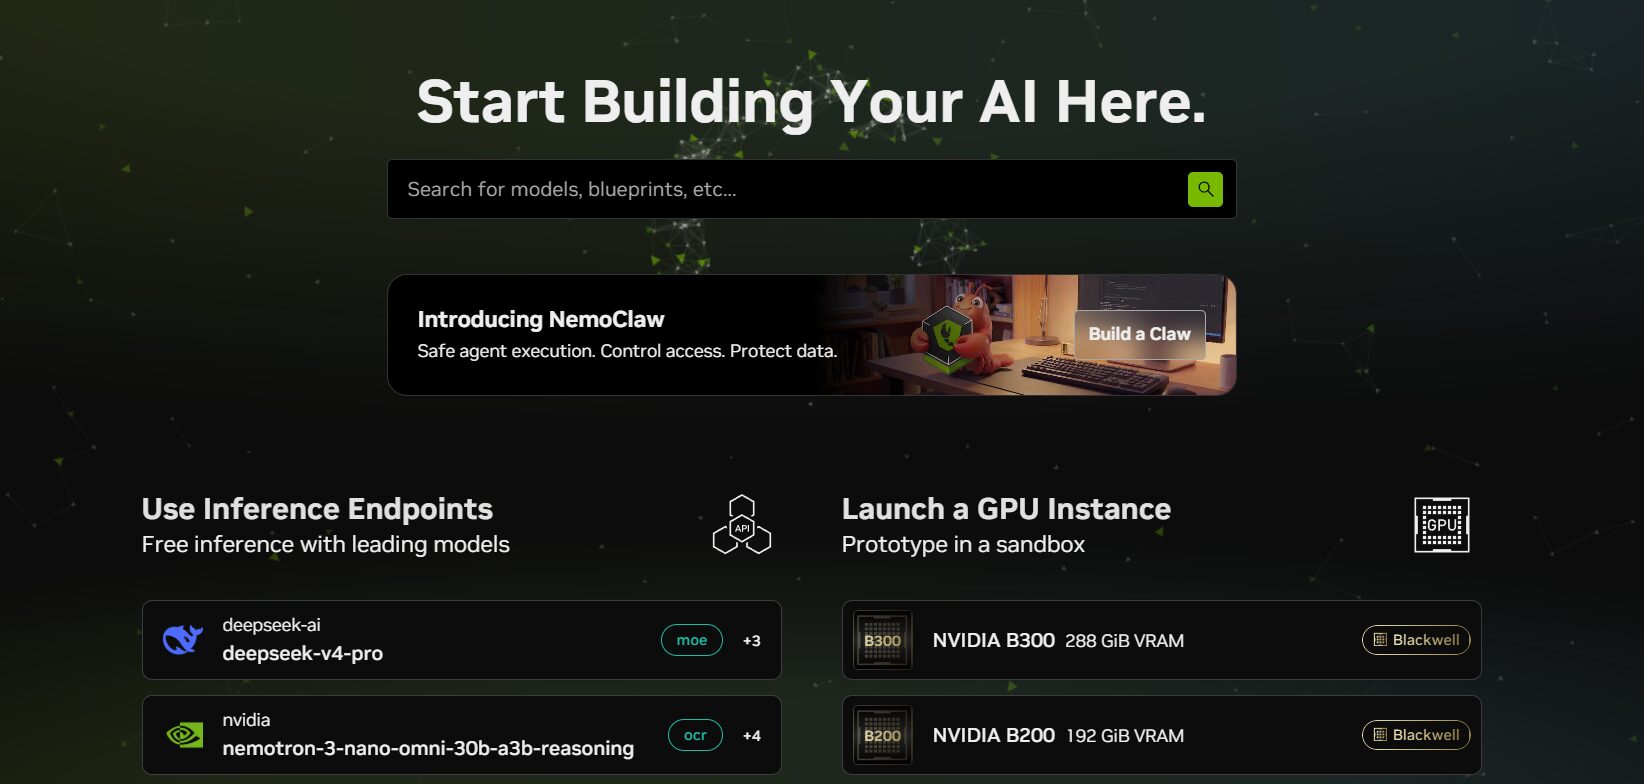Click the deepseek-ai publisher label
This screenshot has height=784, width=1644.
(x=271, y=625)
